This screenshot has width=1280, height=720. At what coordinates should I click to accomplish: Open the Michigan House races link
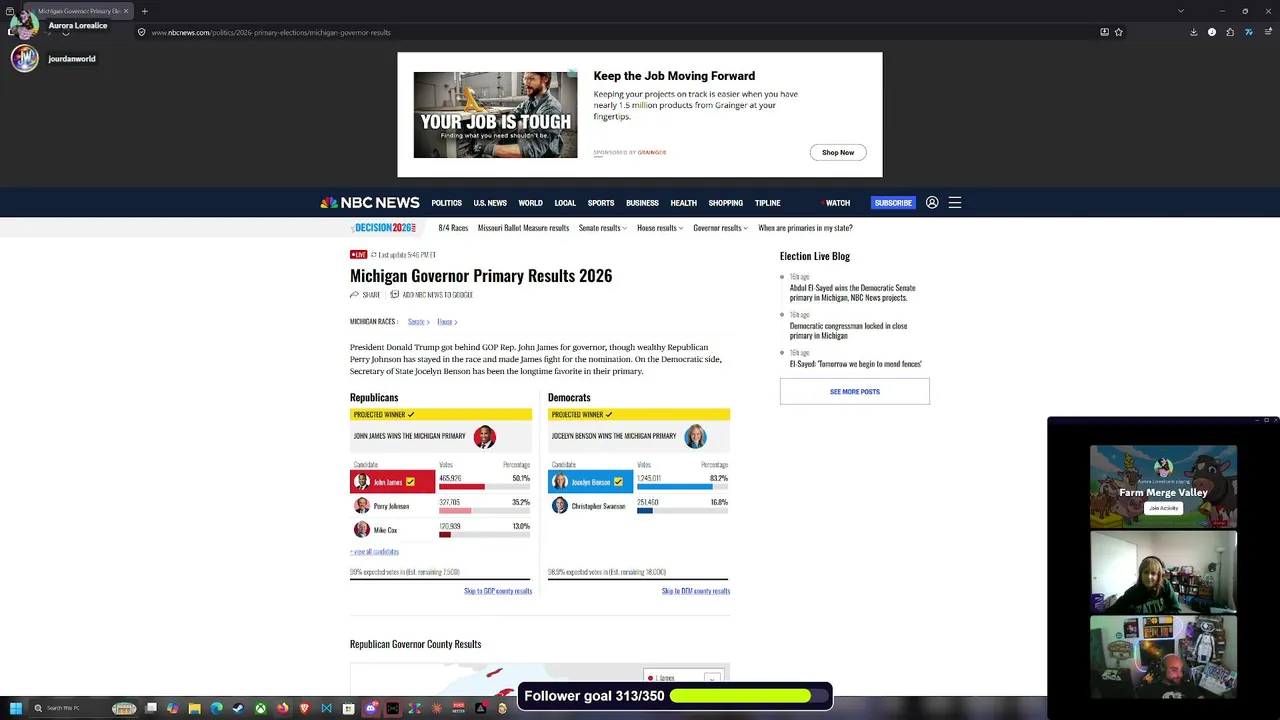point(447,322)
